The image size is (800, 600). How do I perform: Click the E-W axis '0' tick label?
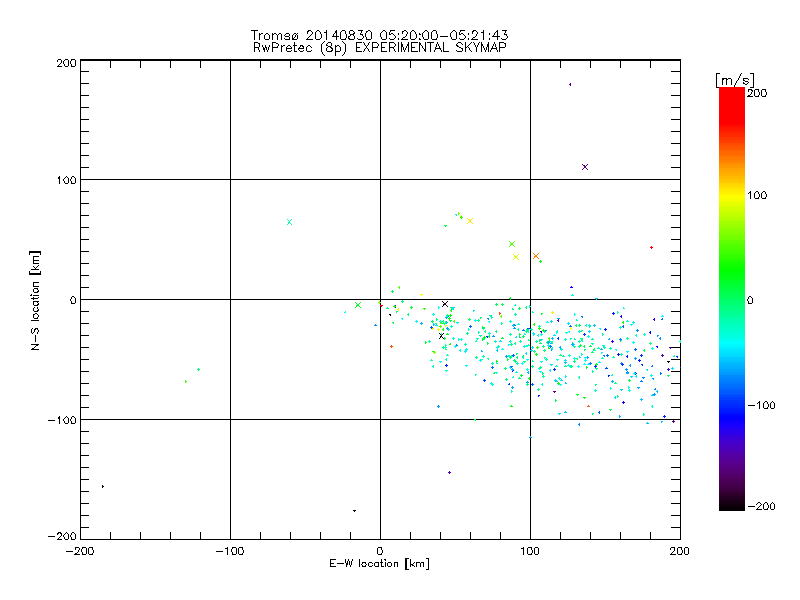click(x=380, y=551)
